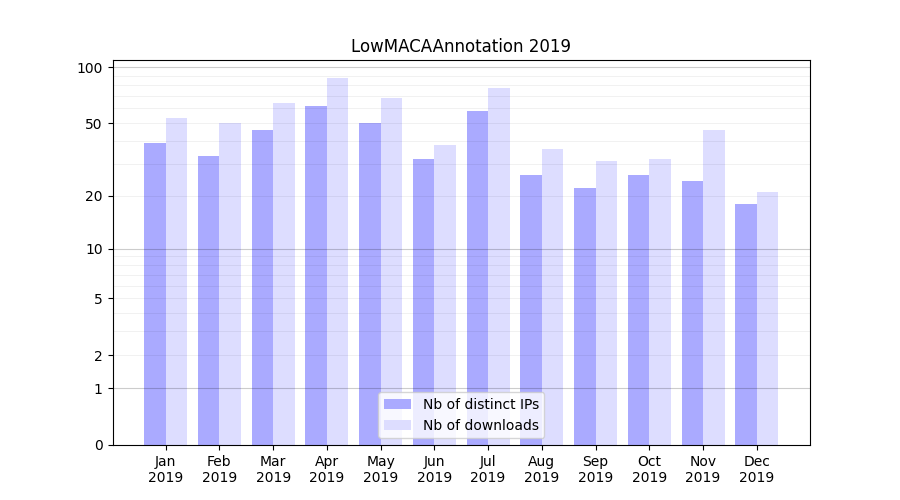
Task: Click the August distinct IPs bar
Action: coord(531,309)
